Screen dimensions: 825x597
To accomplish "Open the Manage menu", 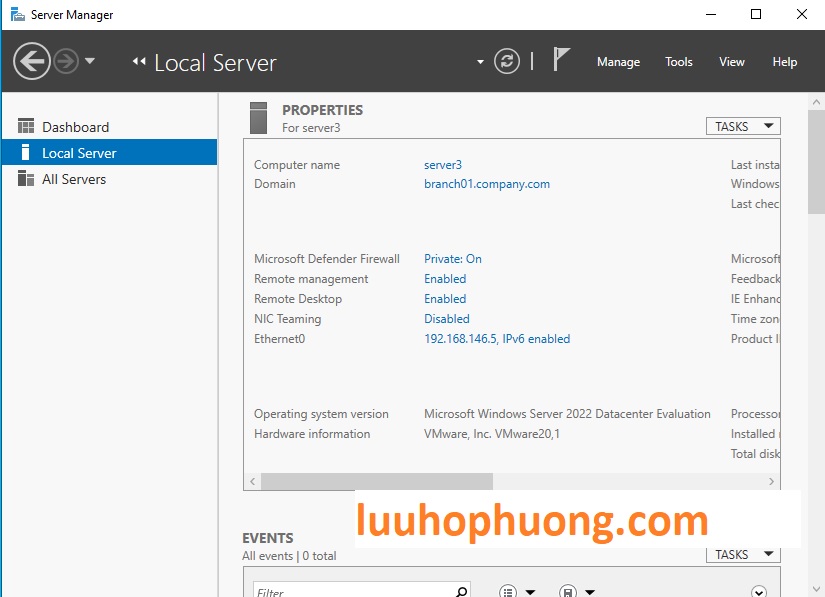I will 618,61.
